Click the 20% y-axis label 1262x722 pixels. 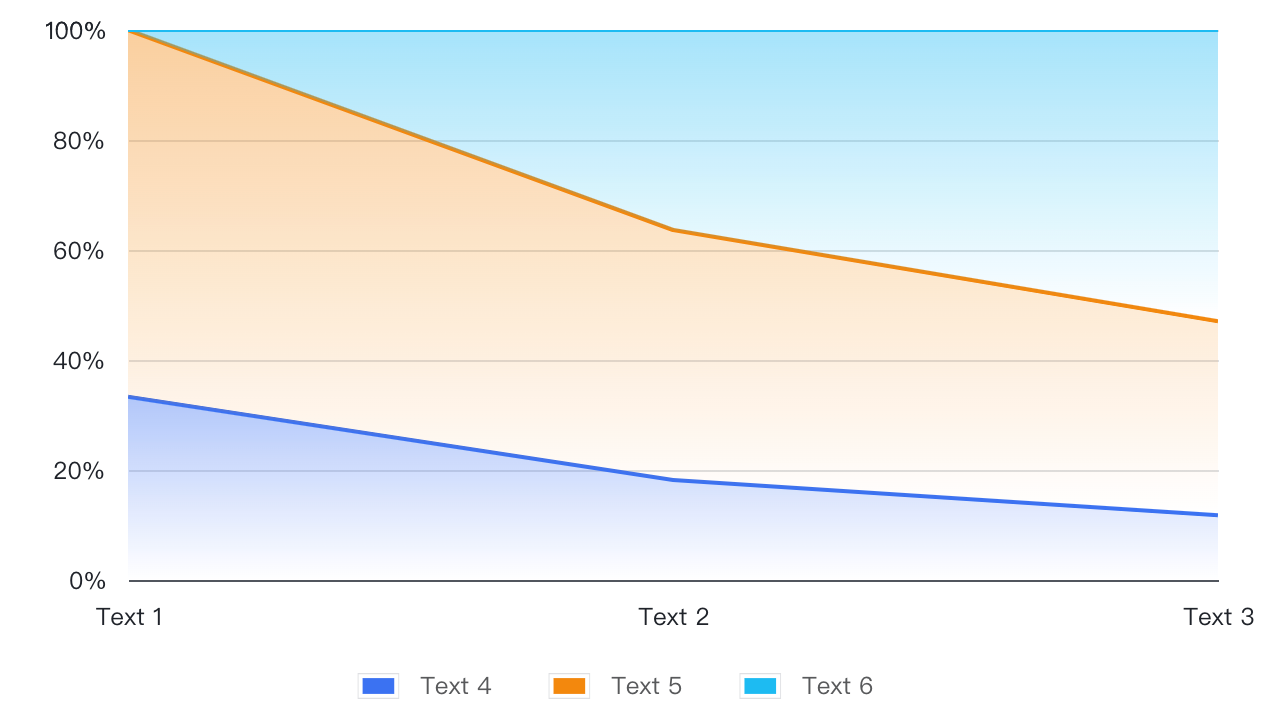point(79,471)
